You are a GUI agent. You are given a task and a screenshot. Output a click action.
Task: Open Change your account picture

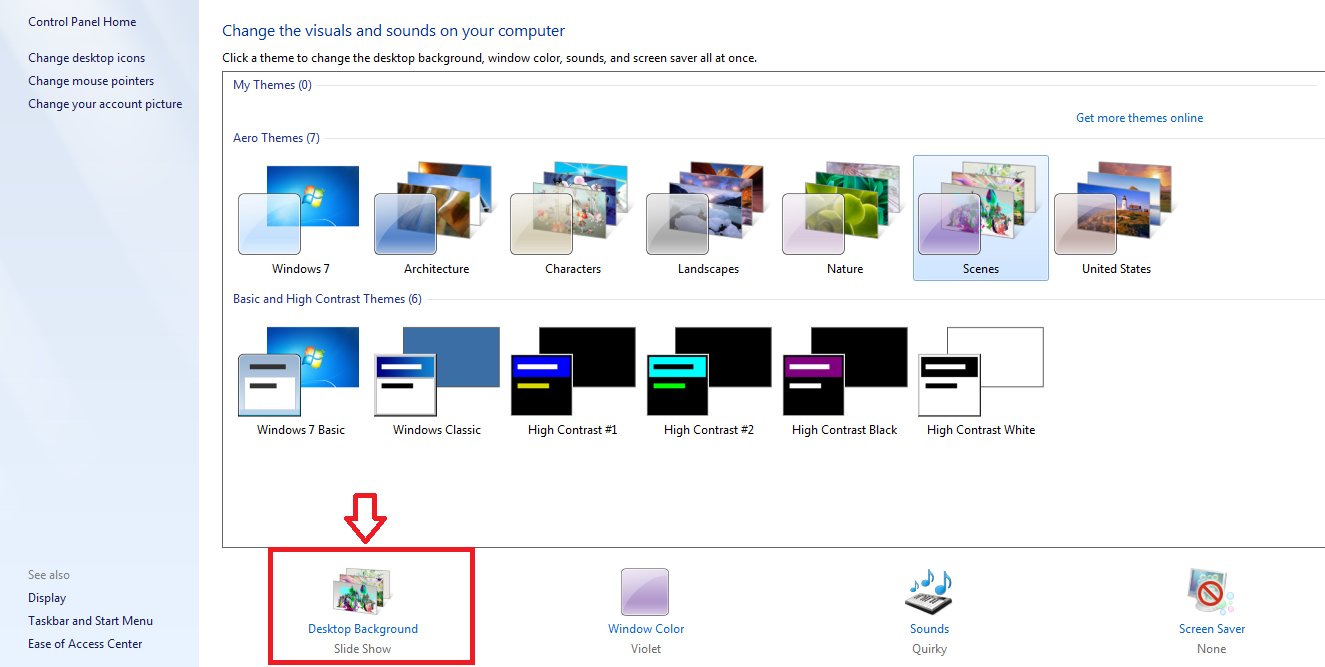pos(105,104)
